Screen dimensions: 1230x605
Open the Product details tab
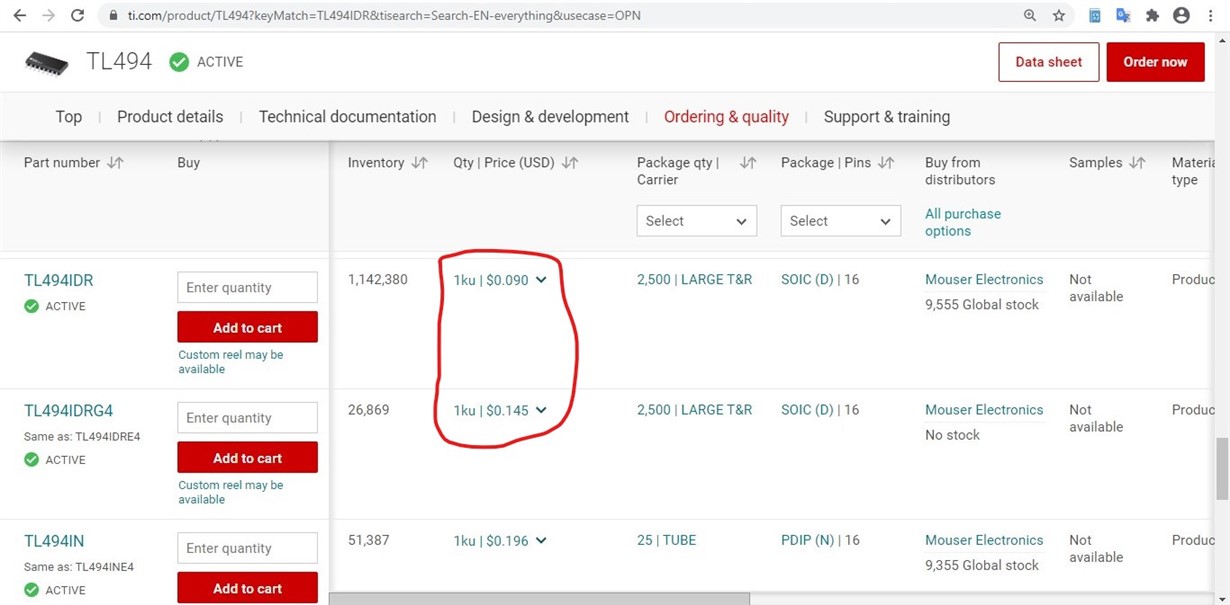[170, 117]
